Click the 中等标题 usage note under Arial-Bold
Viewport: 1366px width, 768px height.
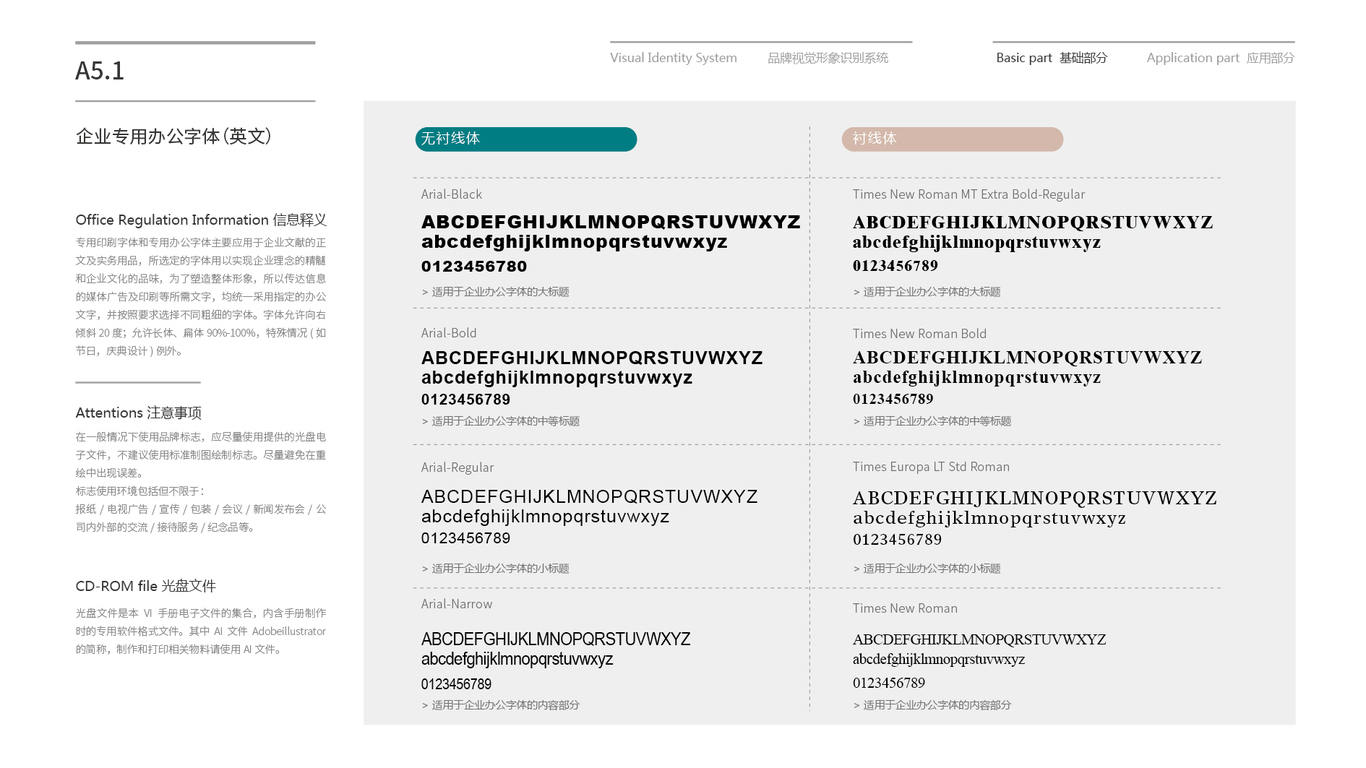pos(501,421)
